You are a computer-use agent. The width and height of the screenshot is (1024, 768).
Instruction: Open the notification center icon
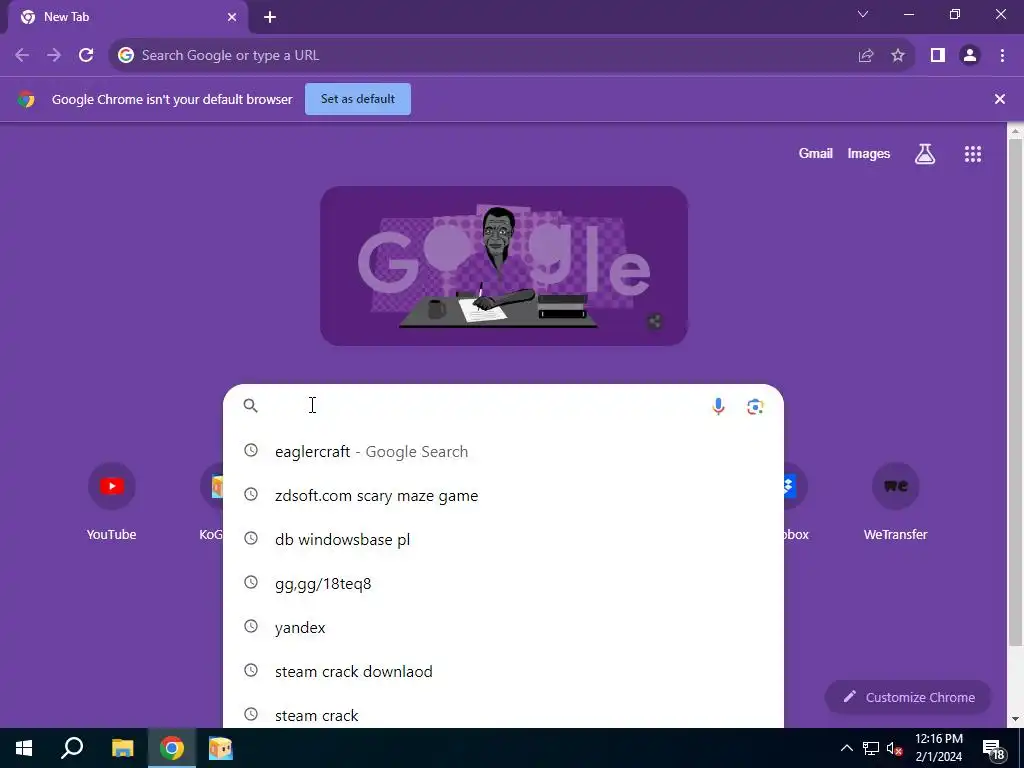pos(994,748)
